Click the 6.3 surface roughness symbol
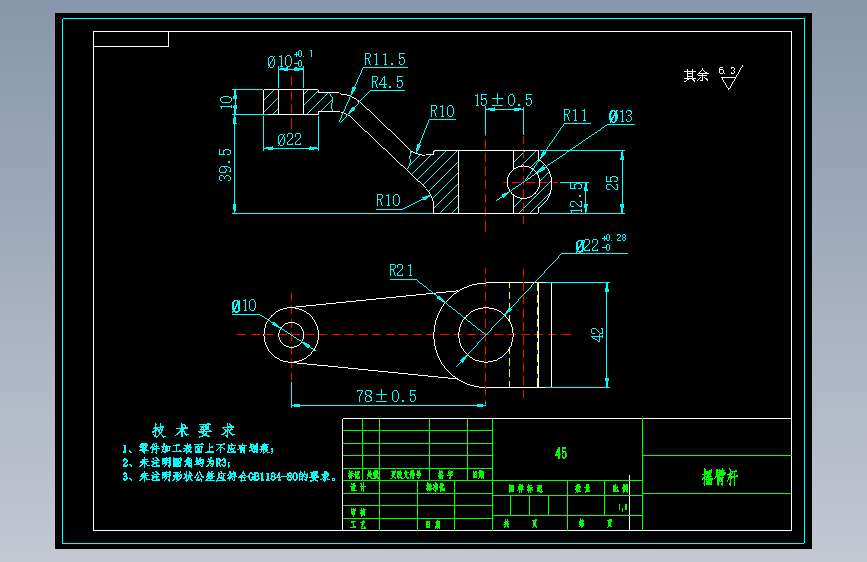867x562 pixels. click(x=730, y=77)
